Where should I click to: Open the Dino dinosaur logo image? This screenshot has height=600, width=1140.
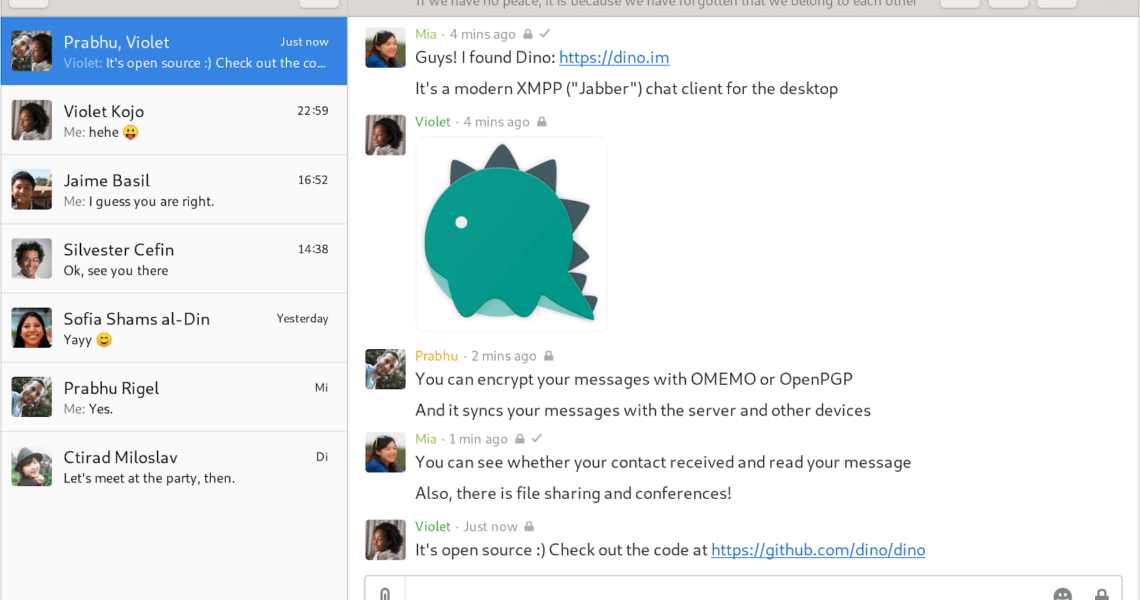[x=511, y=234]
